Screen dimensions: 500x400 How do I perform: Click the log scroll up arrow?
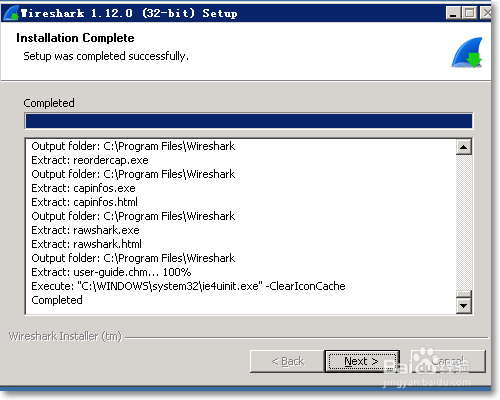[464, 147]
